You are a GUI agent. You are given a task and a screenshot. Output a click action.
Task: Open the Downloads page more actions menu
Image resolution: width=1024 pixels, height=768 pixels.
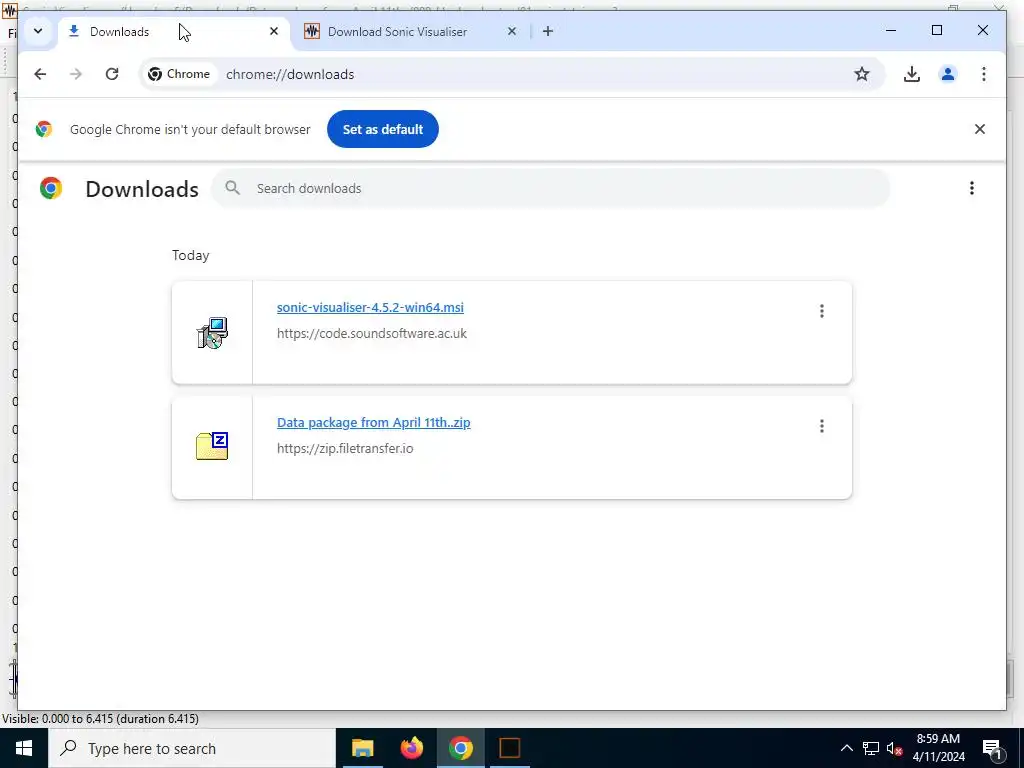972,188
